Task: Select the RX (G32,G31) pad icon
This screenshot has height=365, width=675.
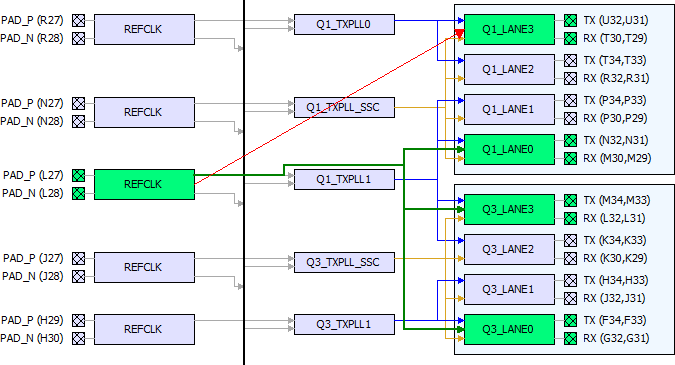Action: point(570,338)
